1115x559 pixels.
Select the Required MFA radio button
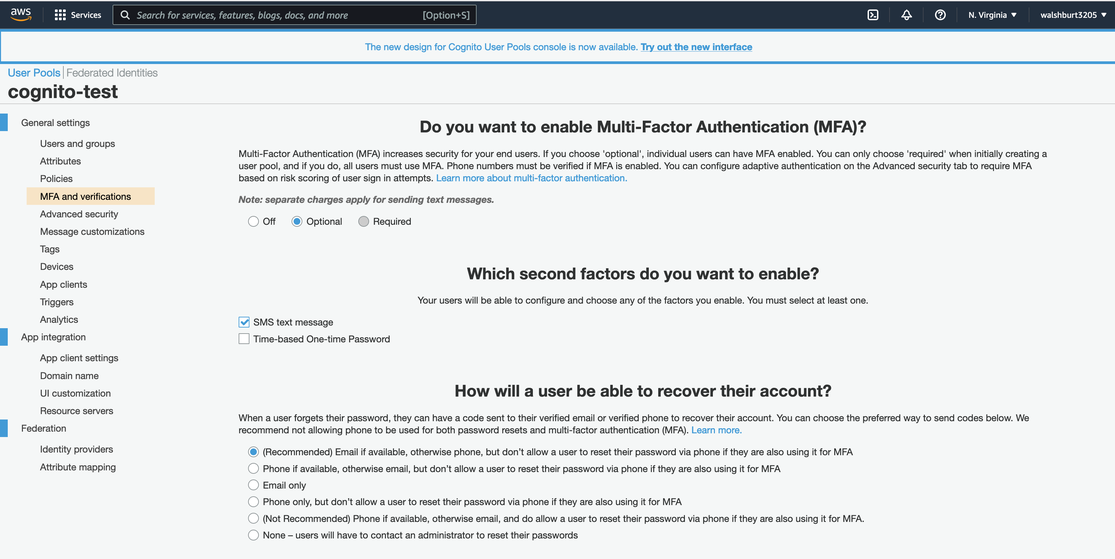point(364,222)
